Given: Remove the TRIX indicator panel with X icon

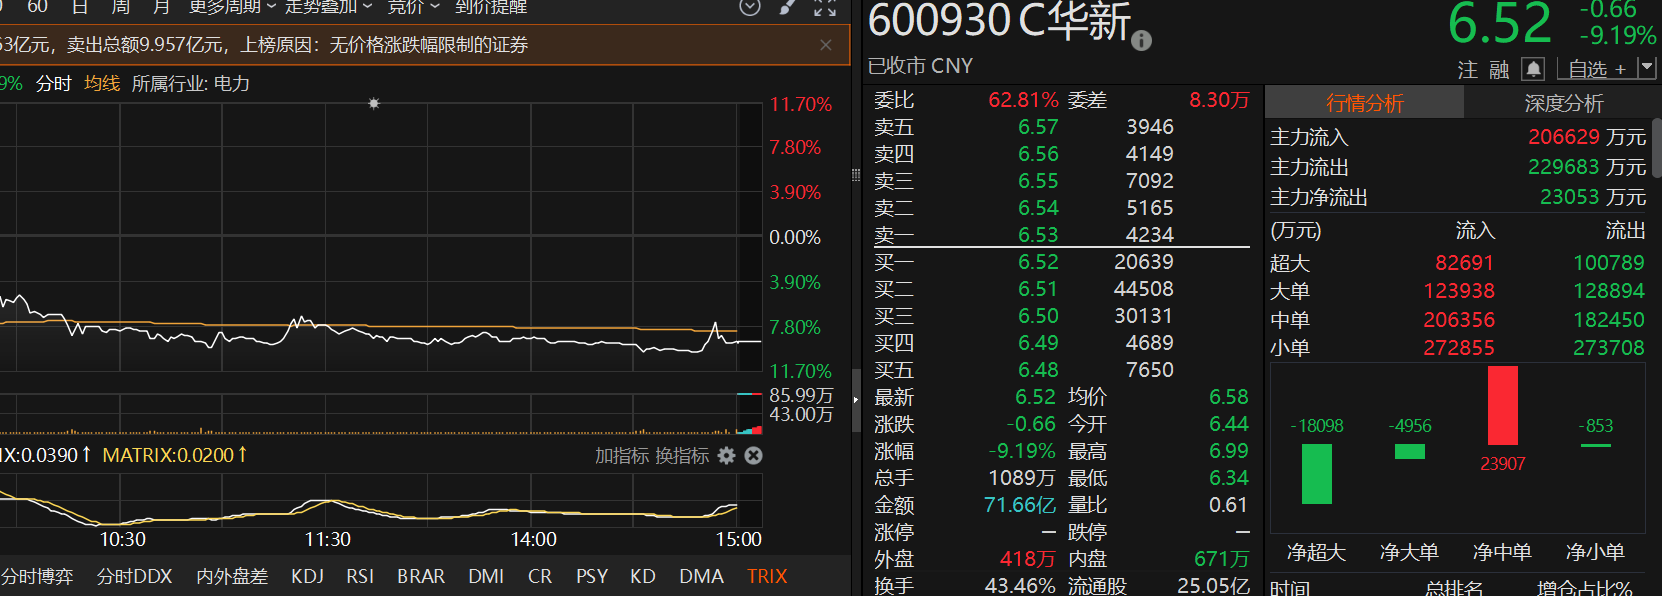Looking at the screenshot, I should coord(754,456).
